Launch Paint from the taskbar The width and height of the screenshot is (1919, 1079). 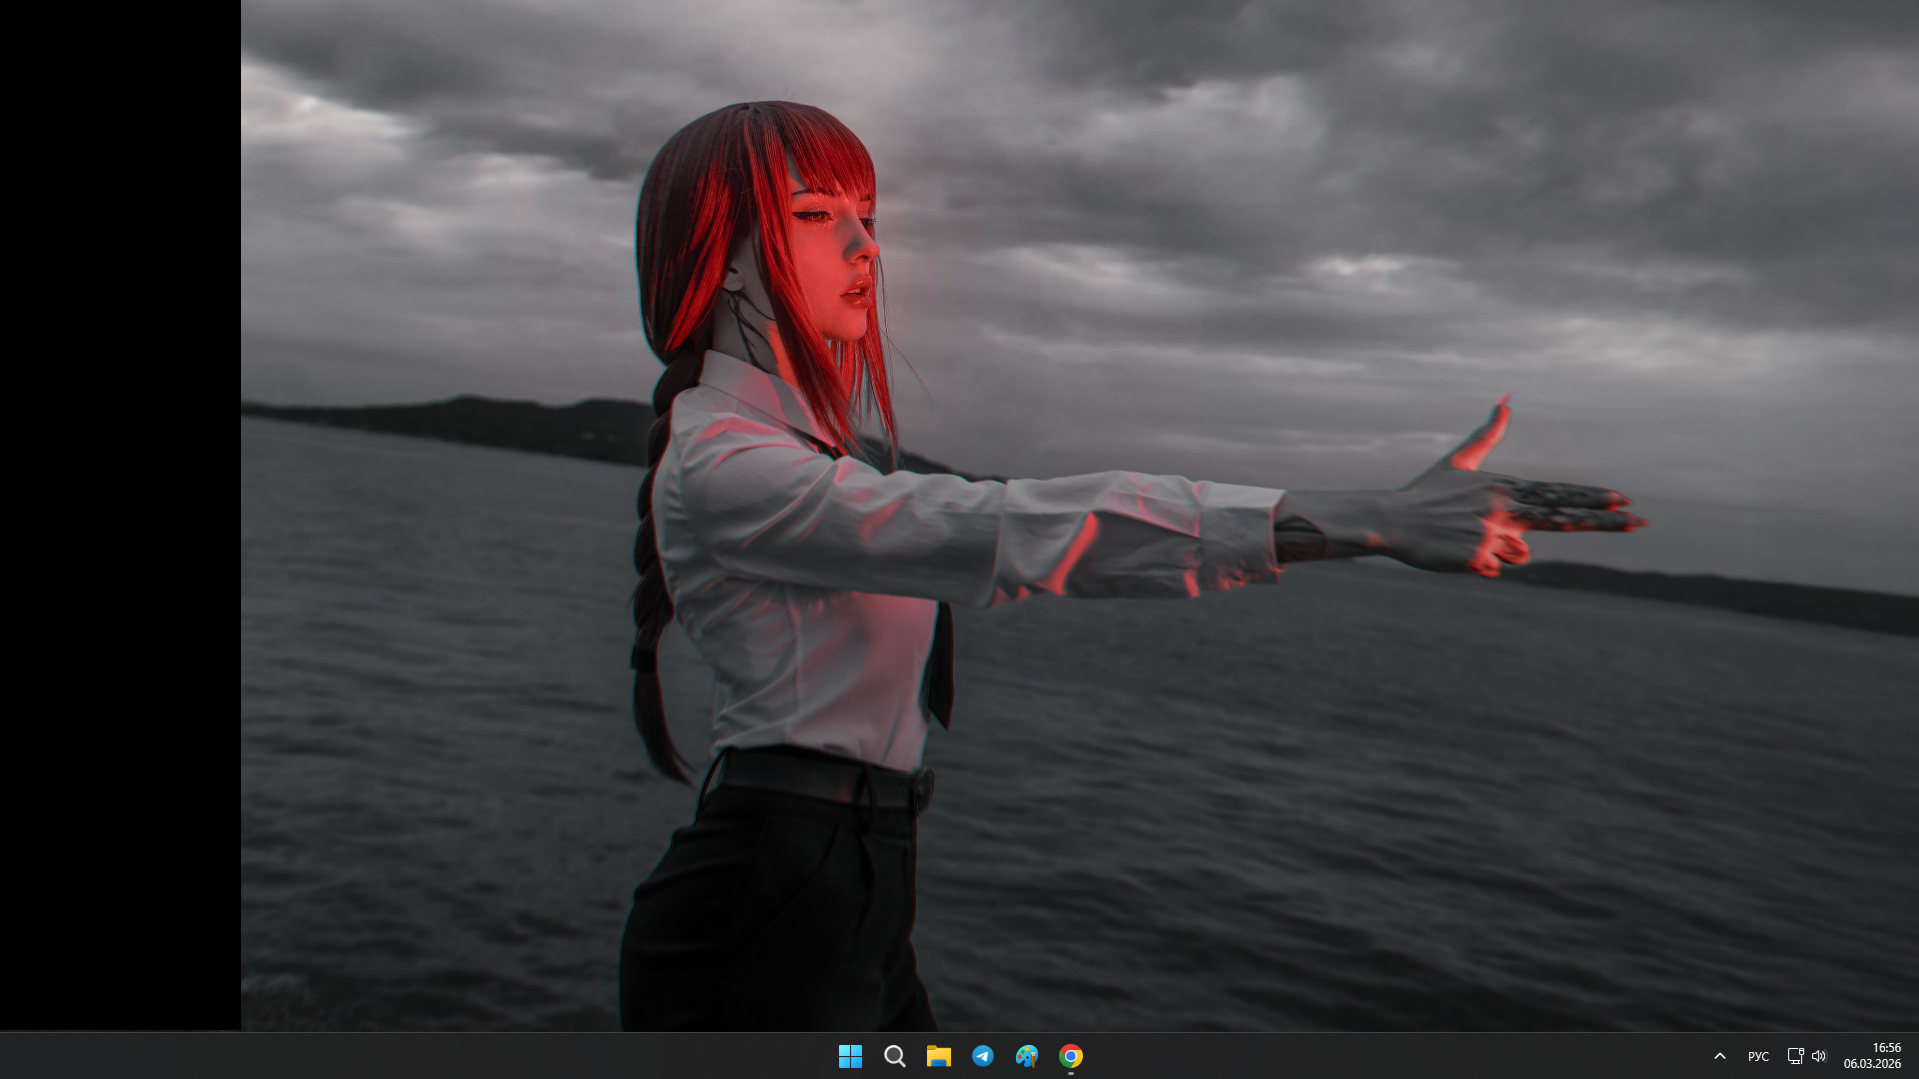click(x=1027, y=1056)
